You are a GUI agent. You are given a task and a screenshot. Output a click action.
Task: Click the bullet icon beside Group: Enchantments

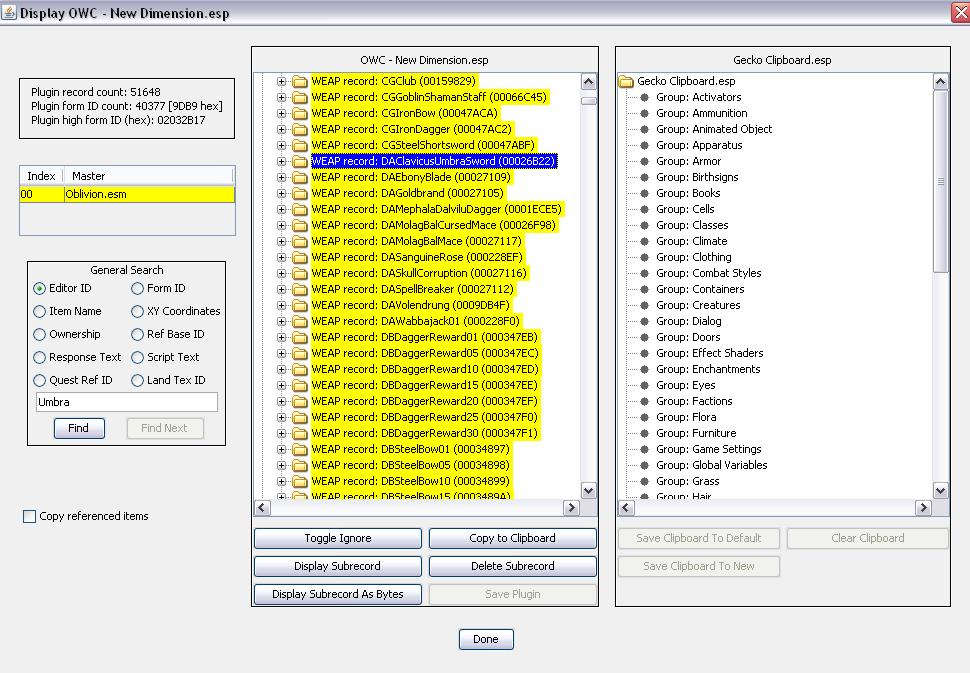(645, 369)
